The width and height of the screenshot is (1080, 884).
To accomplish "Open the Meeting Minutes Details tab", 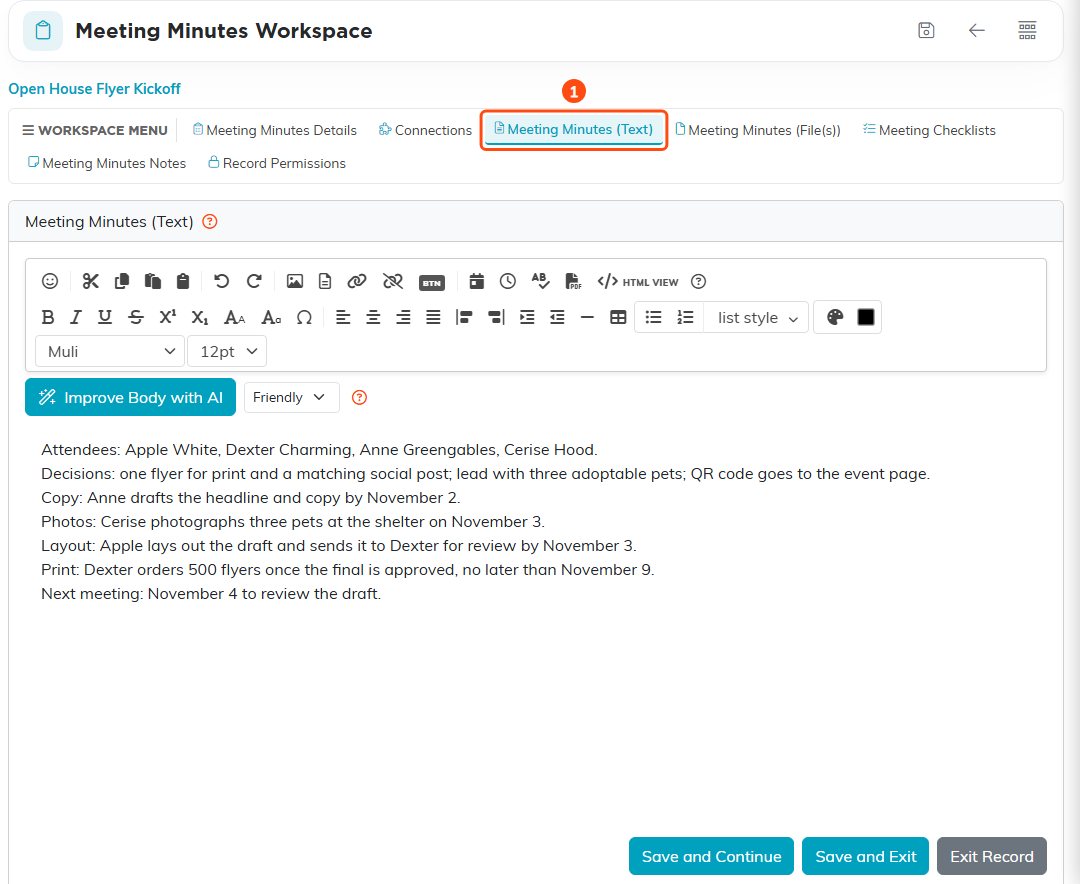I will [x=275, y=130].
